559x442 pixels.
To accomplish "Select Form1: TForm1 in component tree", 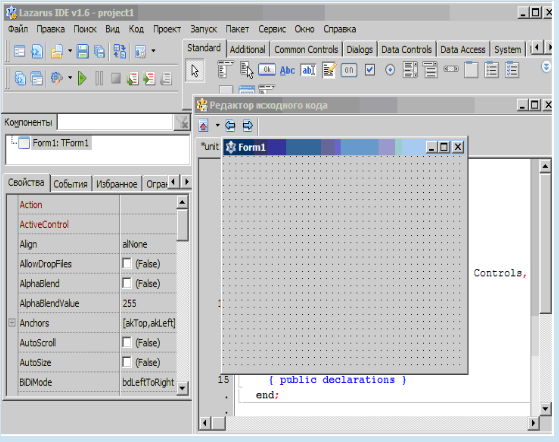I will (x=60, y=143).
